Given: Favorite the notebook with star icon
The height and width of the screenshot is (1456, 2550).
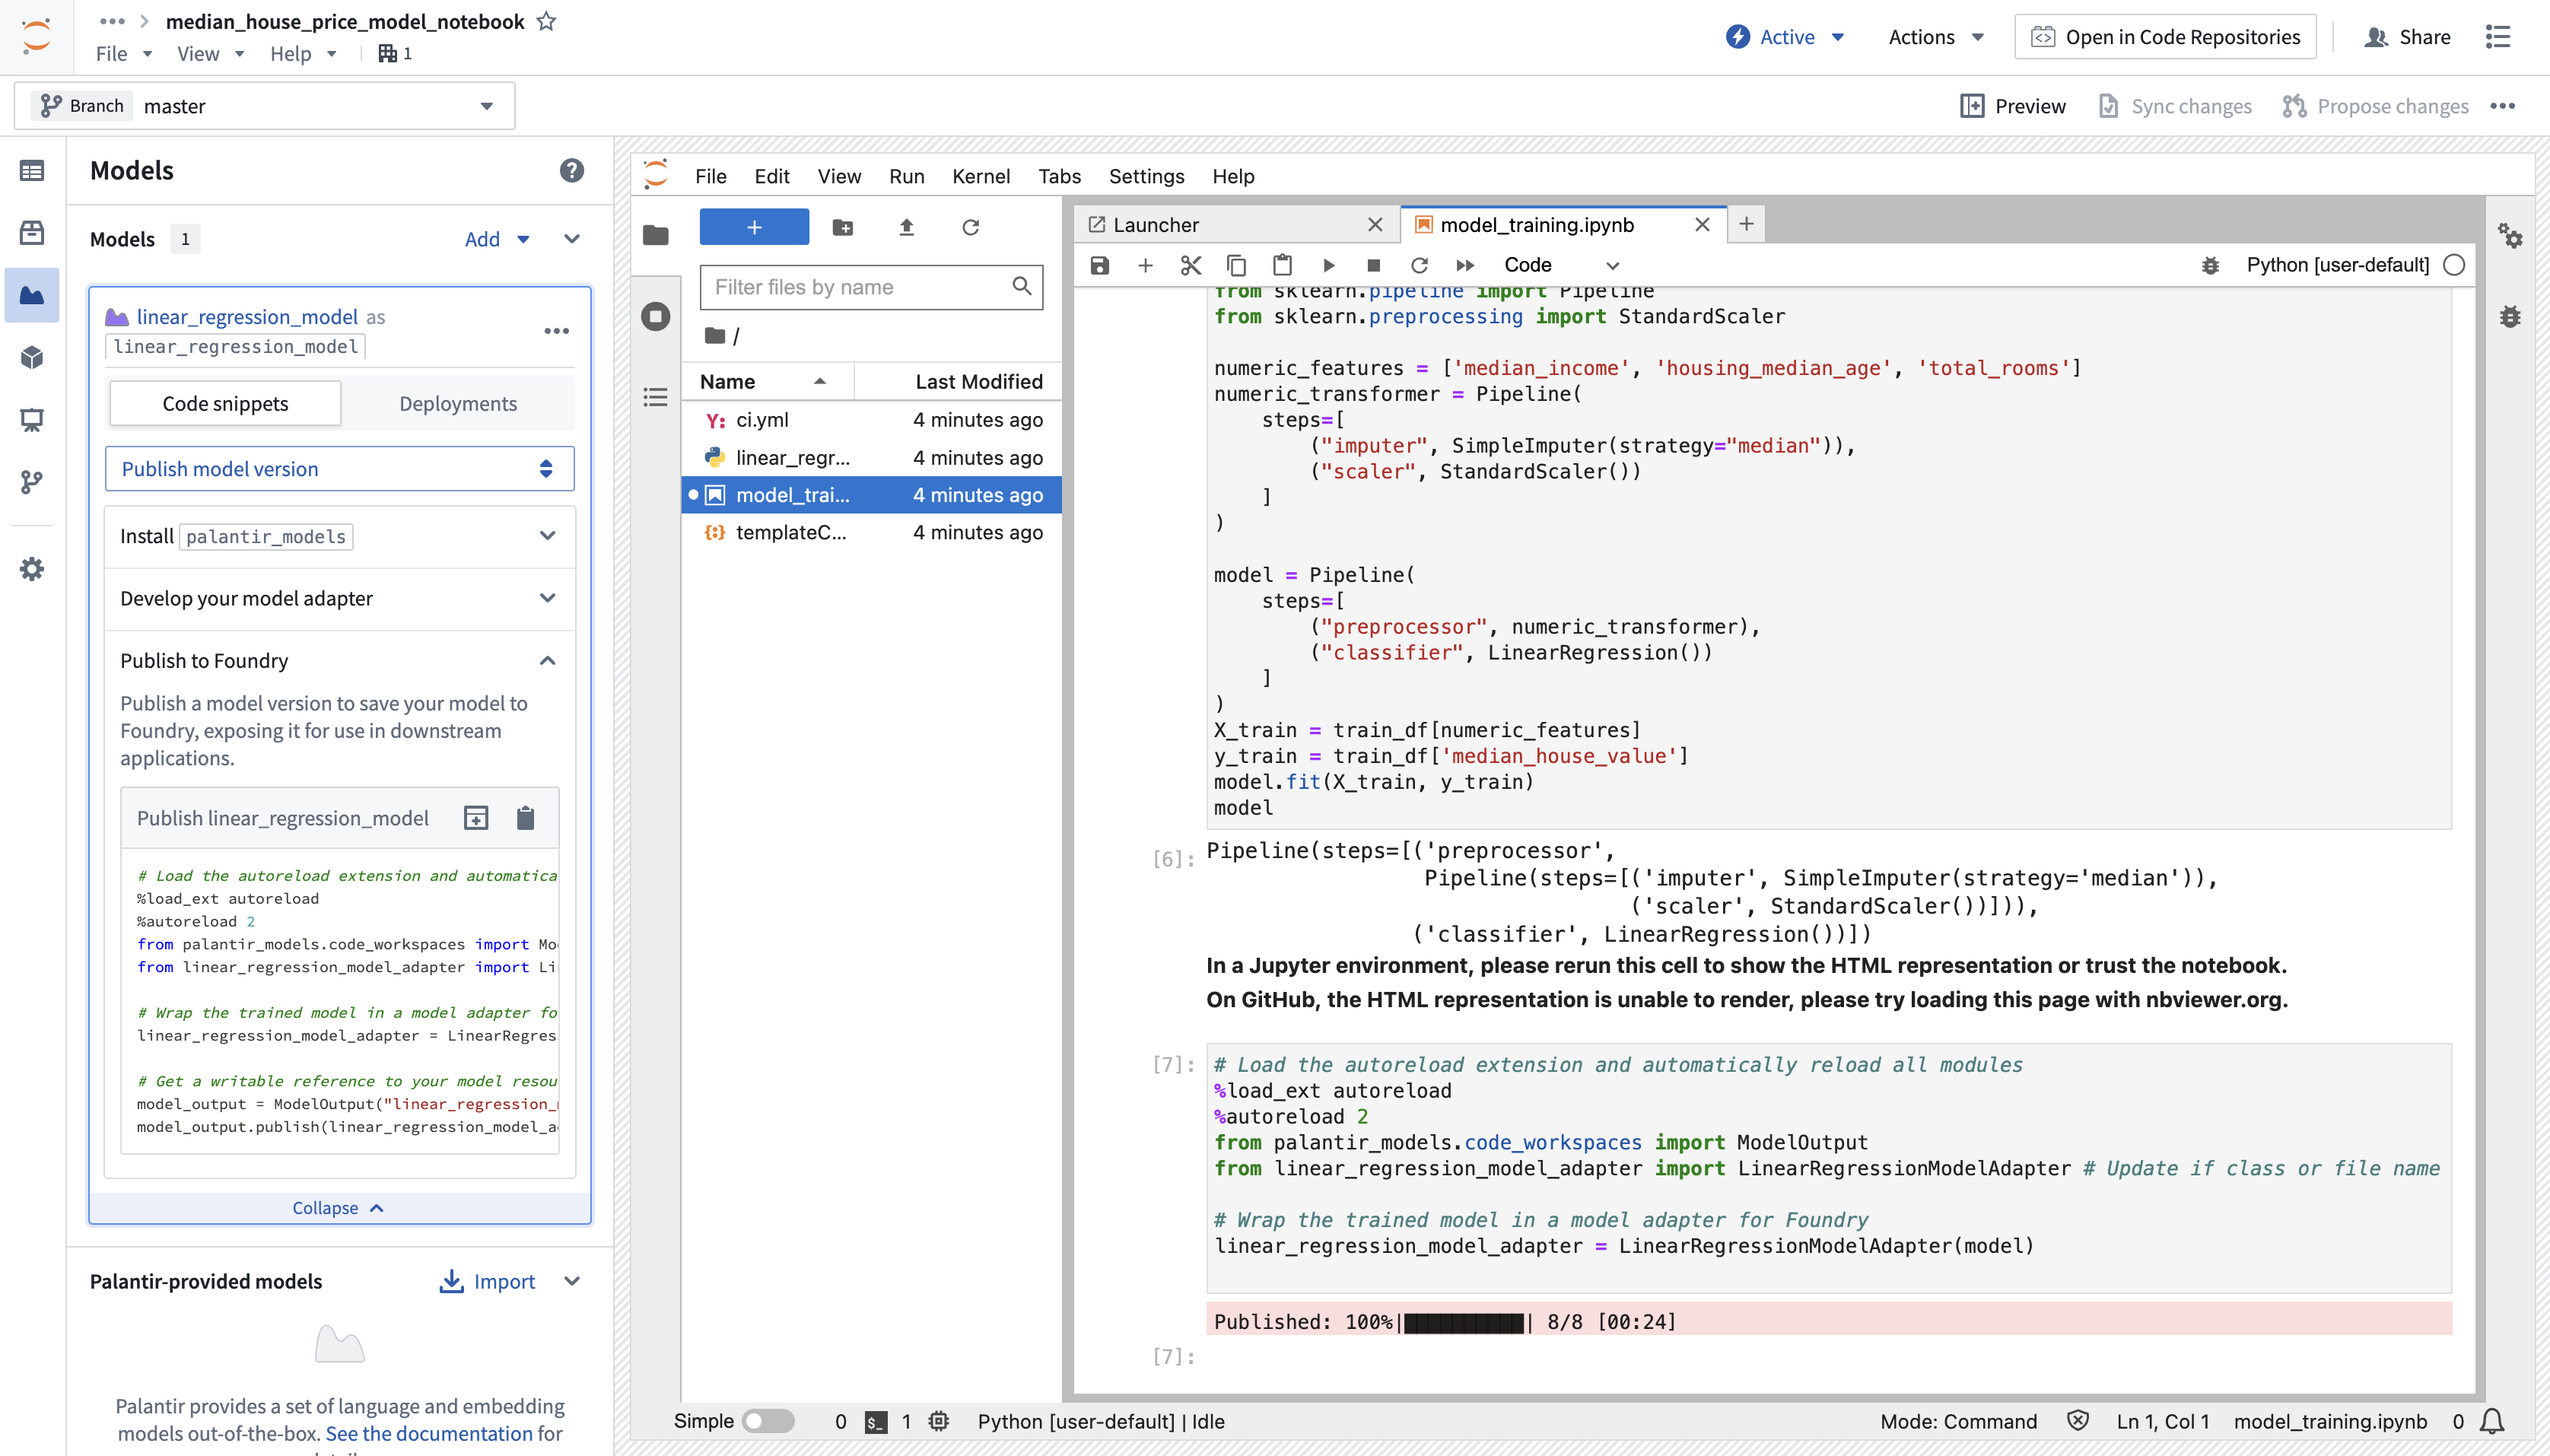Looking at the screenshot, I should 546,21.
